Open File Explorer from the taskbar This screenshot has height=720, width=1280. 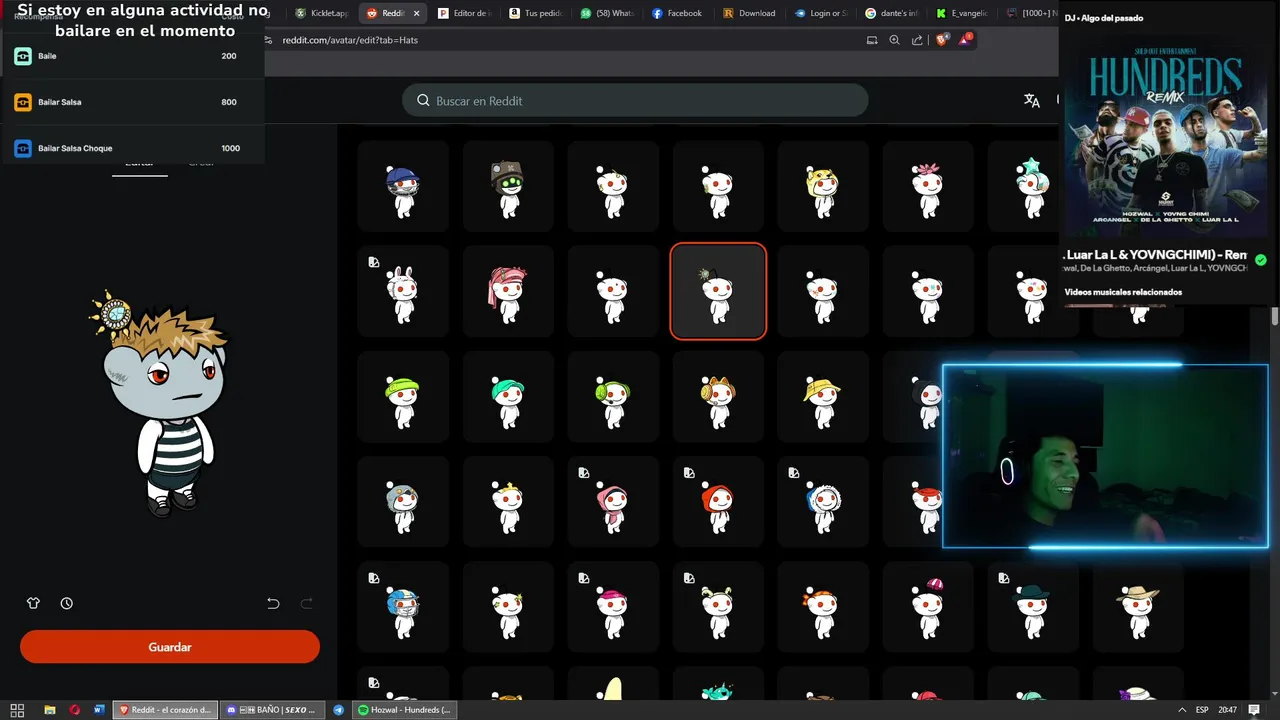50,710
